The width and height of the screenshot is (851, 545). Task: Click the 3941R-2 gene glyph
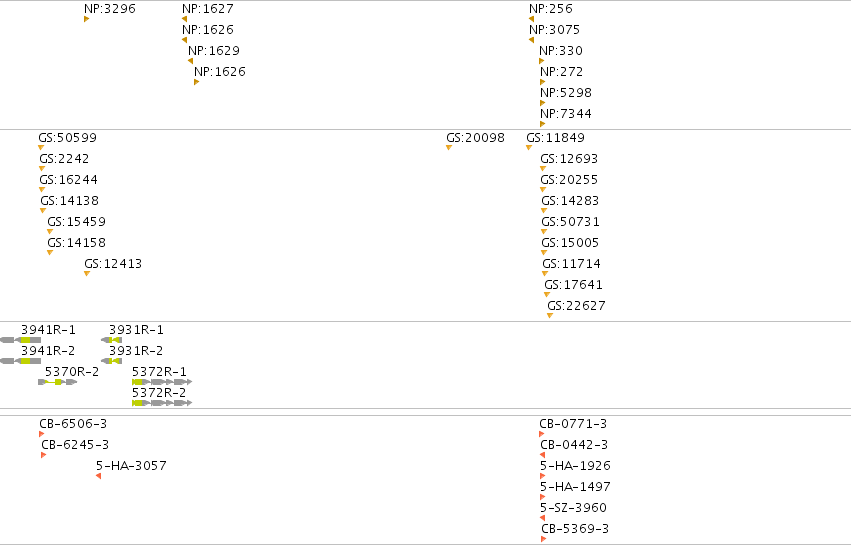tap(21, 362)
